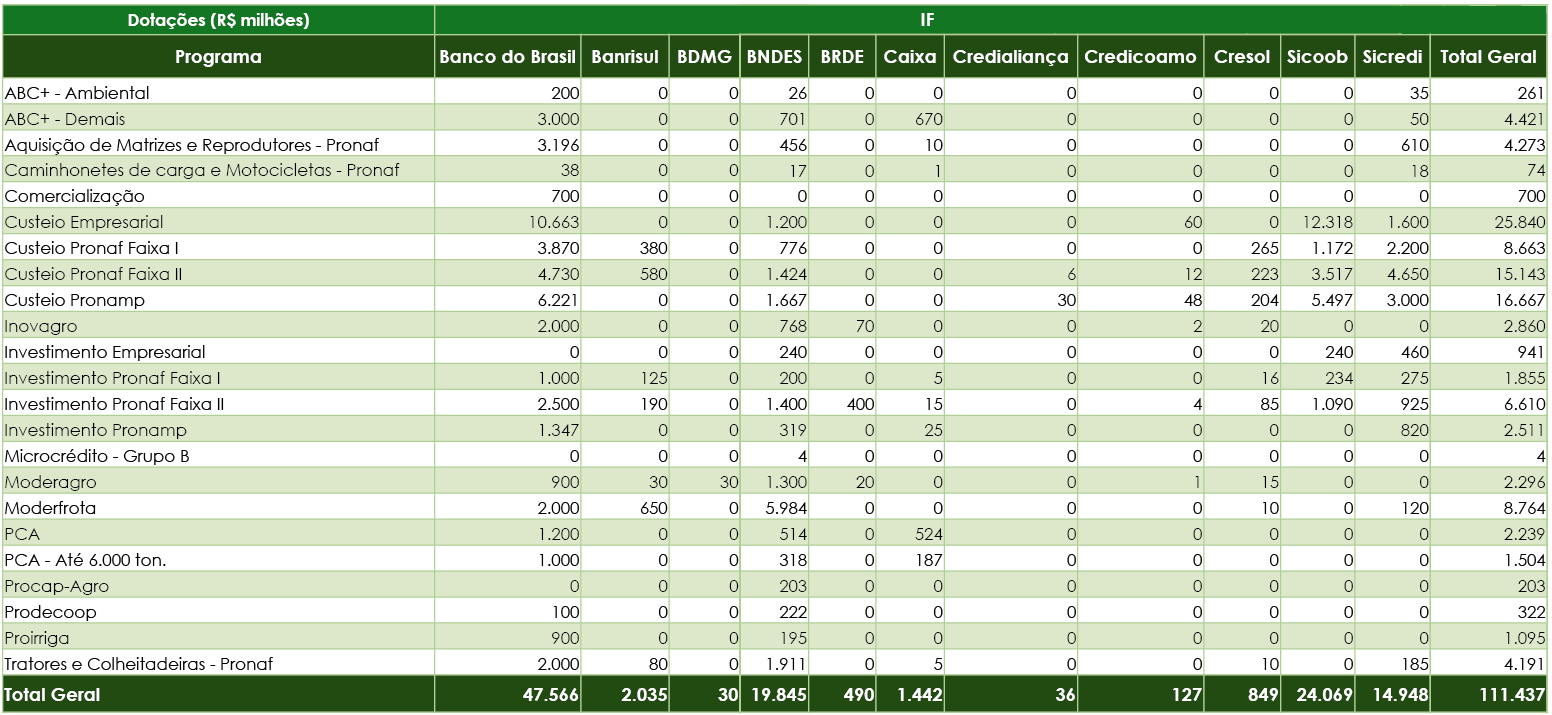The height and width of the screenshot is (715, 1552).
Task: Select Banco do Brasil total cell 47.566
Action: coord(508,694)
